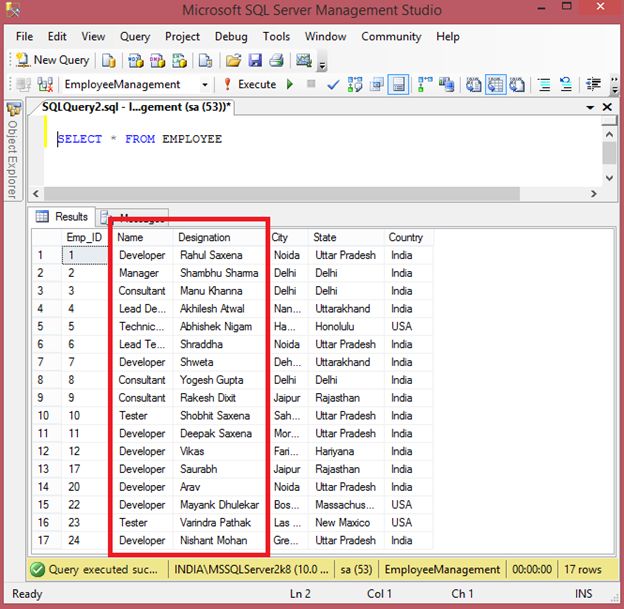
Task: Click the green Debug play icon
Action: coord(290,85)
